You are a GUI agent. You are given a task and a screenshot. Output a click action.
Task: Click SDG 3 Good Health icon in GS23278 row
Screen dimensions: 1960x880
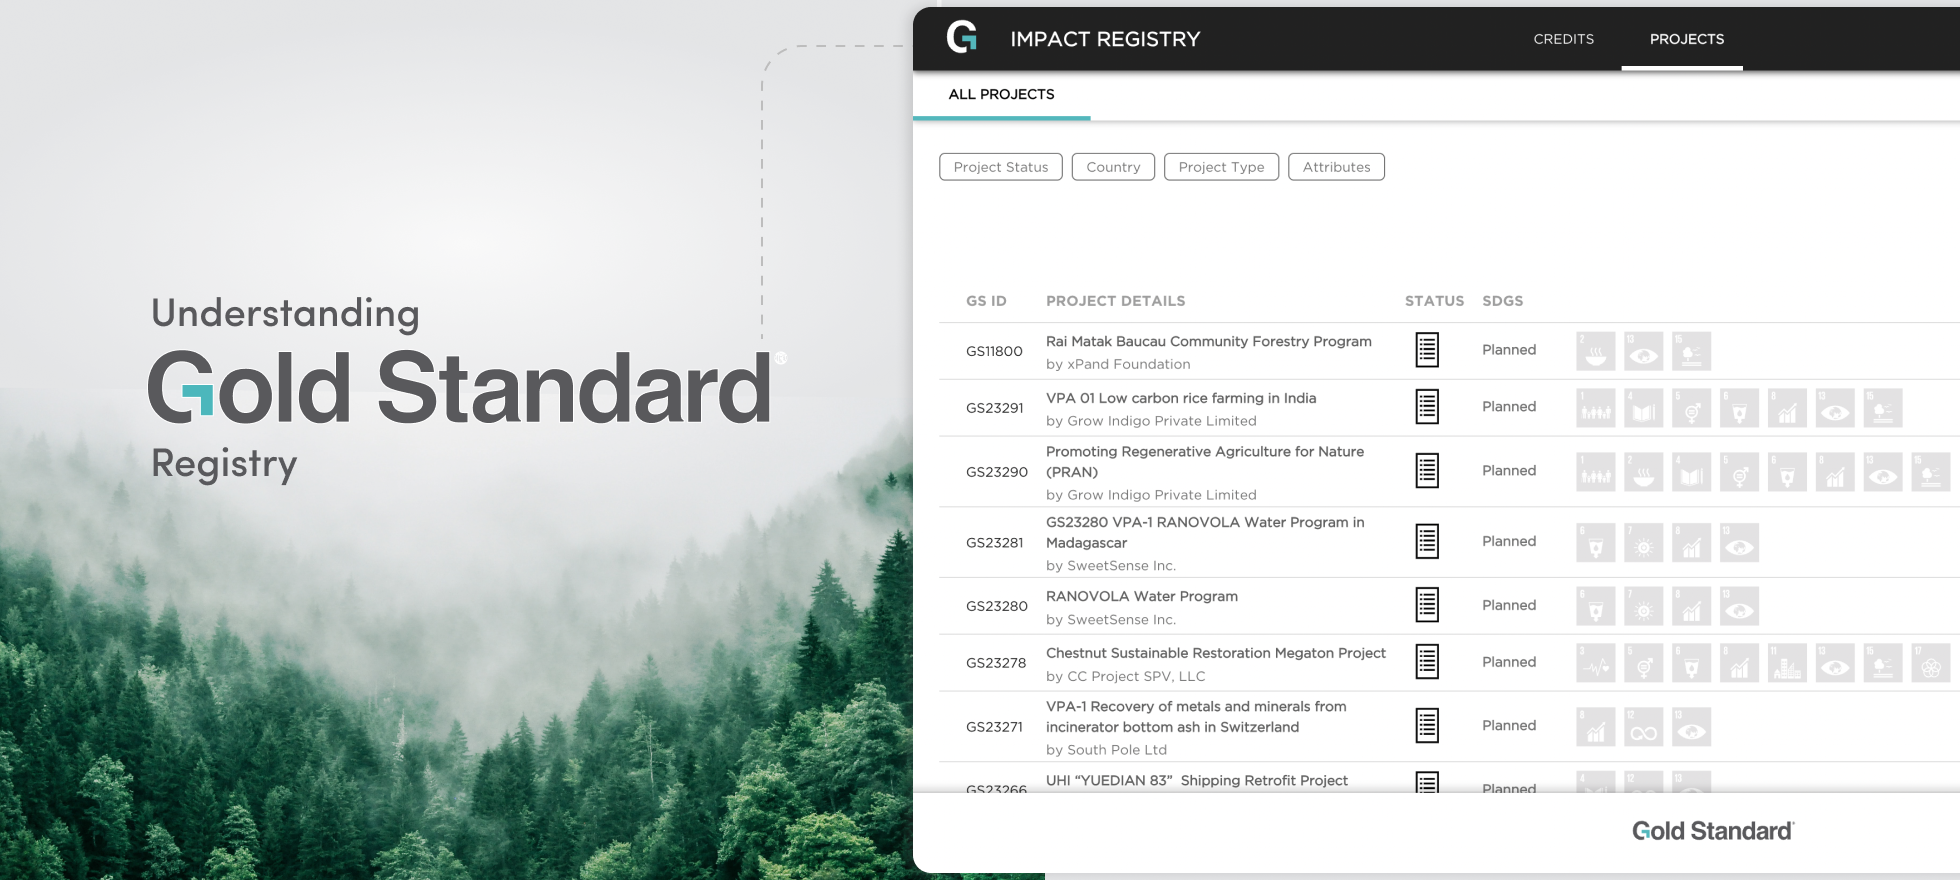tap(1596, 663)
